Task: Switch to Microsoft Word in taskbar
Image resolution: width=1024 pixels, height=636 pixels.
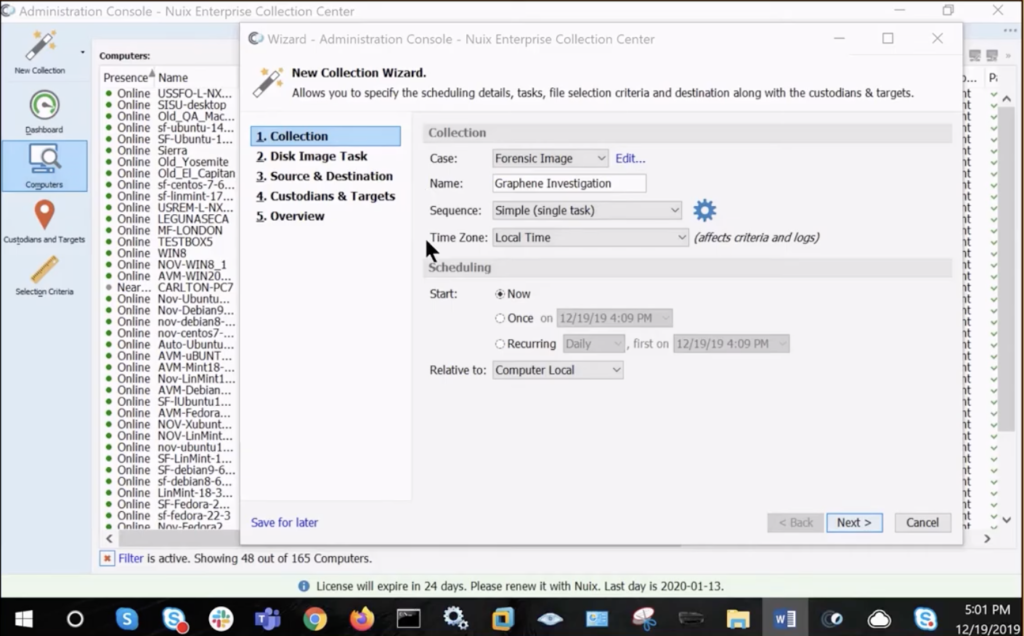Action: pyautogui.click(x=784, y=618)
